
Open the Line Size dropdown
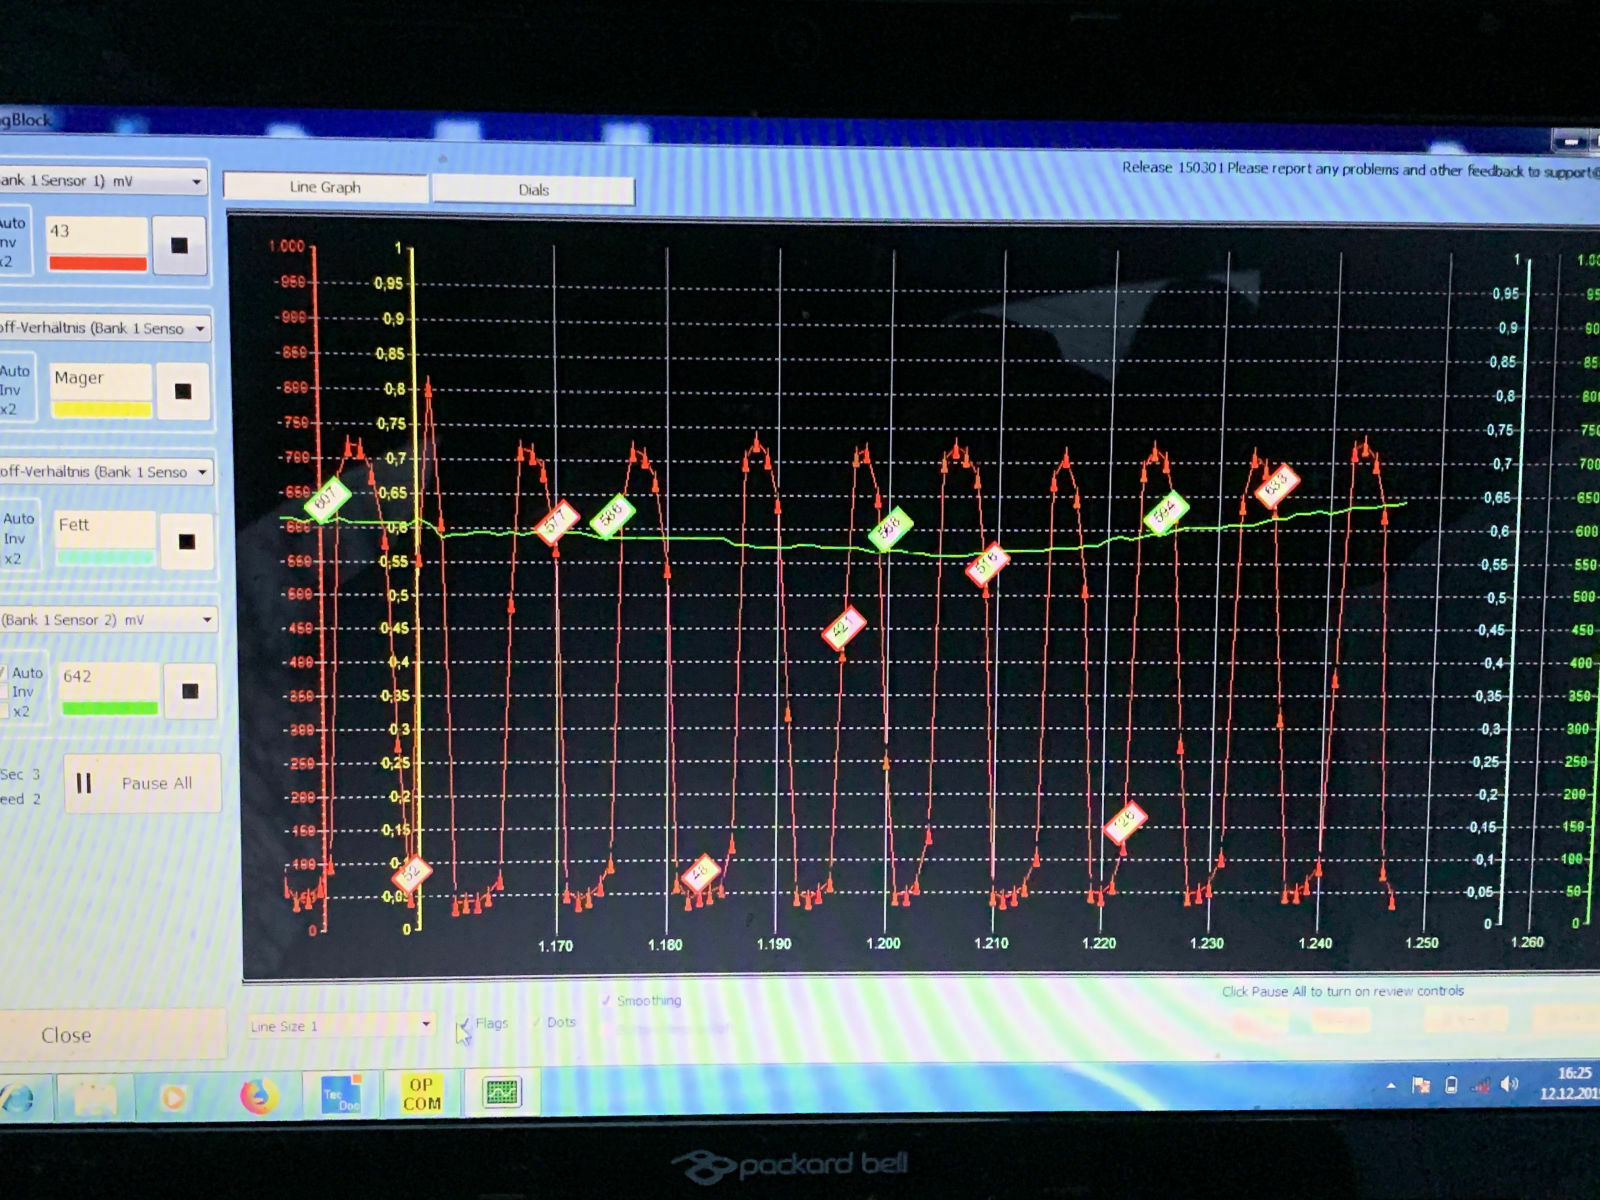[x=426, y=1024]
